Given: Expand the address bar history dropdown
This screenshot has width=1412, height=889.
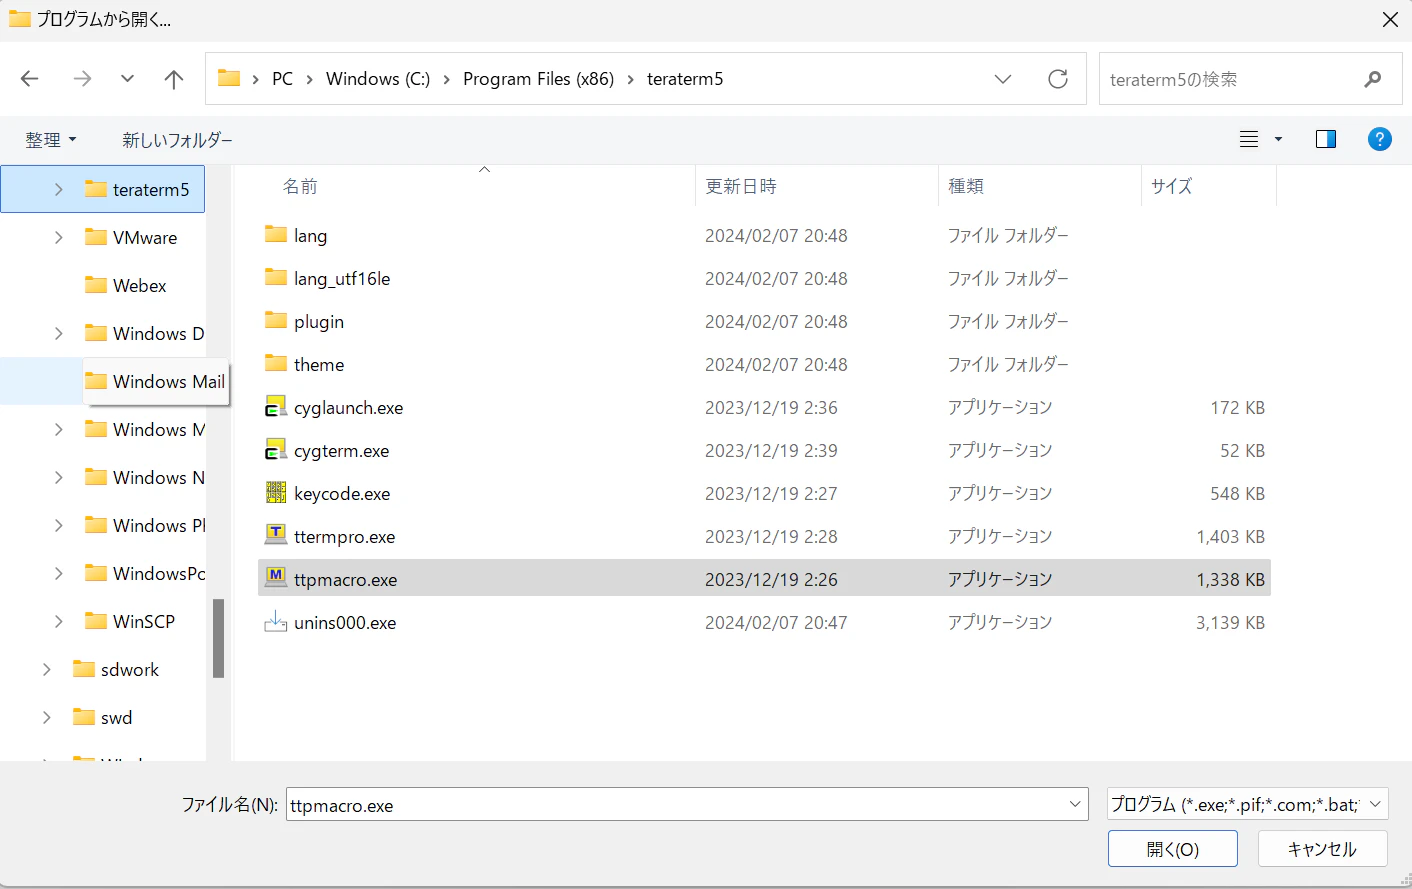Looking at the screenshot, I should pos(1003,79).
